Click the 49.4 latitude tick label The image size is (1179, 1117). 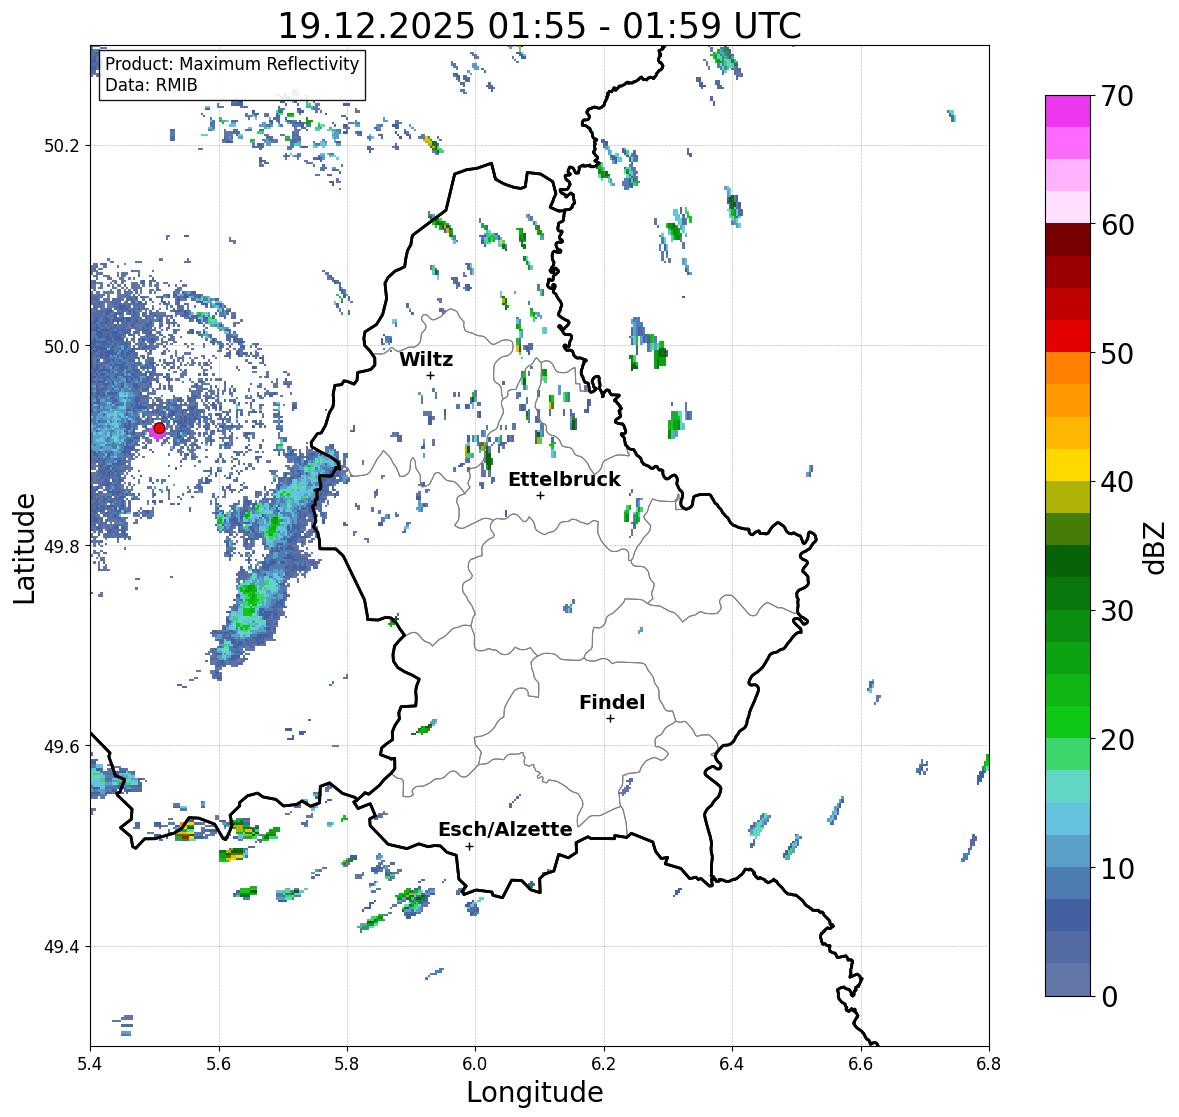coord(62,947)
